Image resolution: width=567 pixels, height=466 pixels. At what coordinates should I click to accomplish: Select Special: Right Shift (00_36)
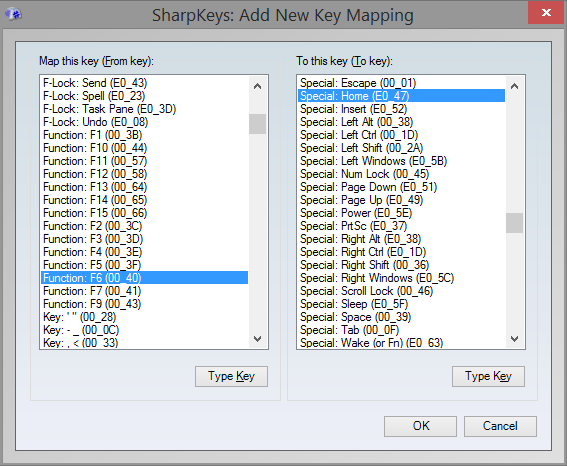pyautogui.click(x=401, y=265)
